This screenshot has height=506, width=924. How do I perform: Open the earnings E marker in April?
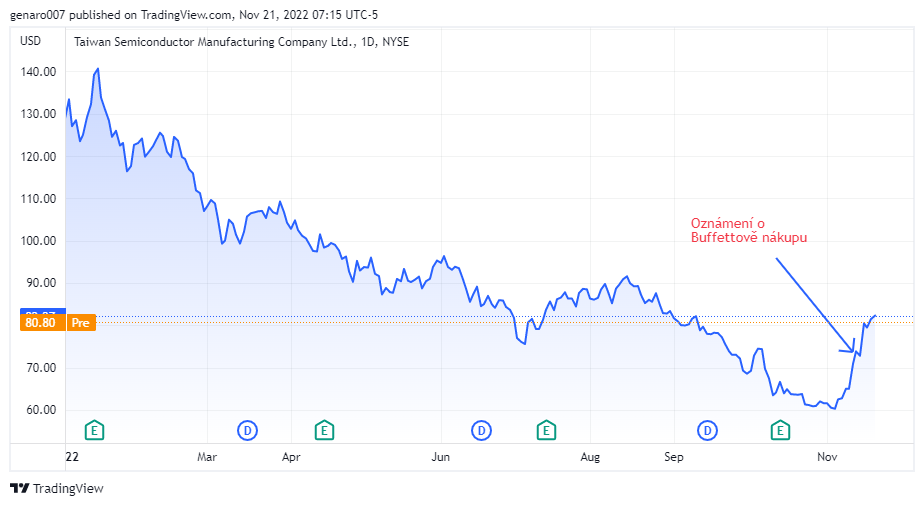click(x=324, y=431)
